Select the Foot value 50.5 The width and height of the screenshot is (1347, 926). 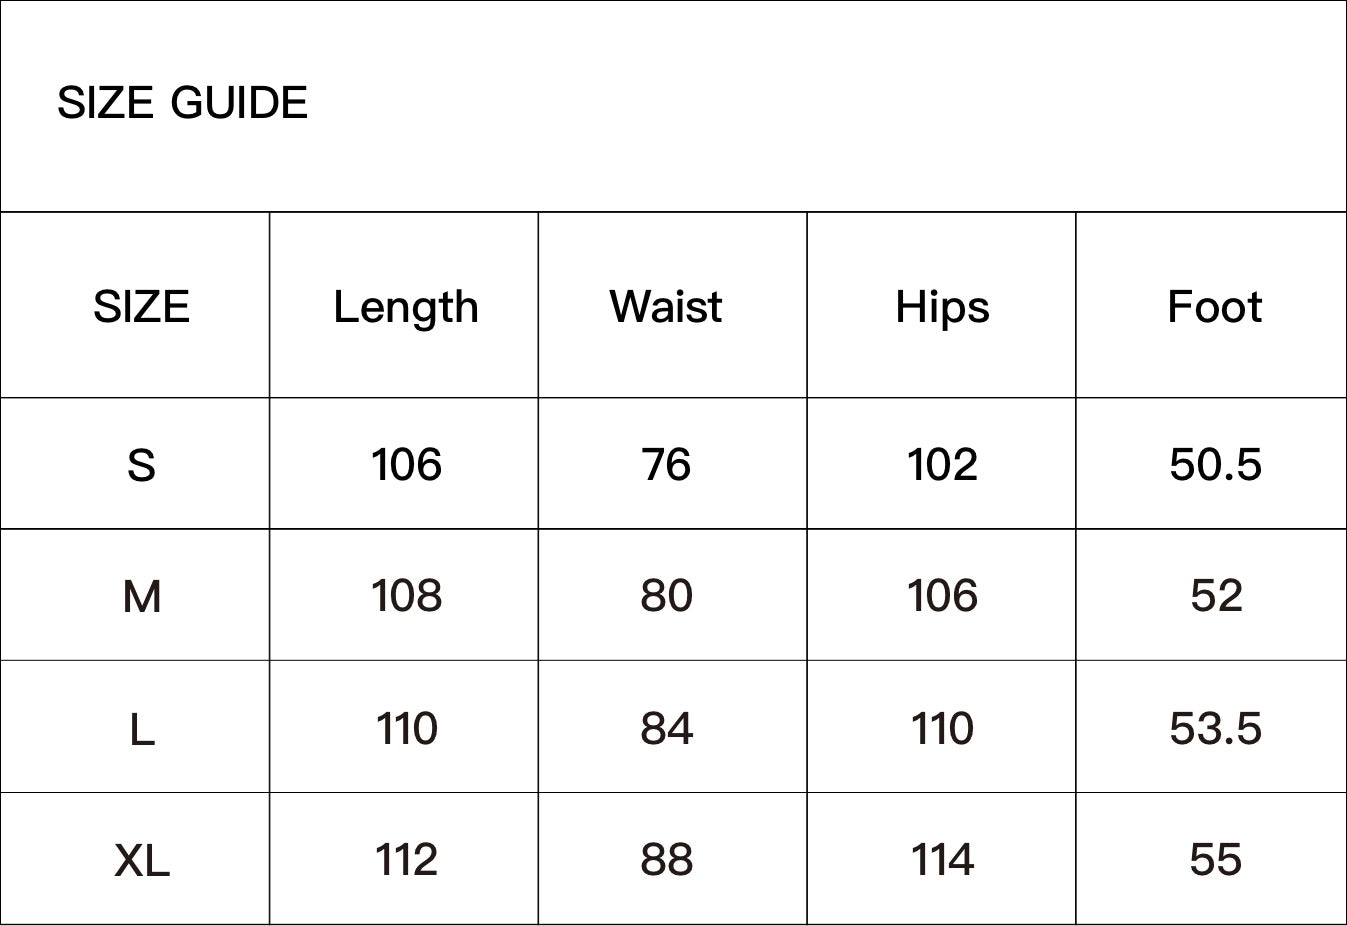(x=1215, y=465)
